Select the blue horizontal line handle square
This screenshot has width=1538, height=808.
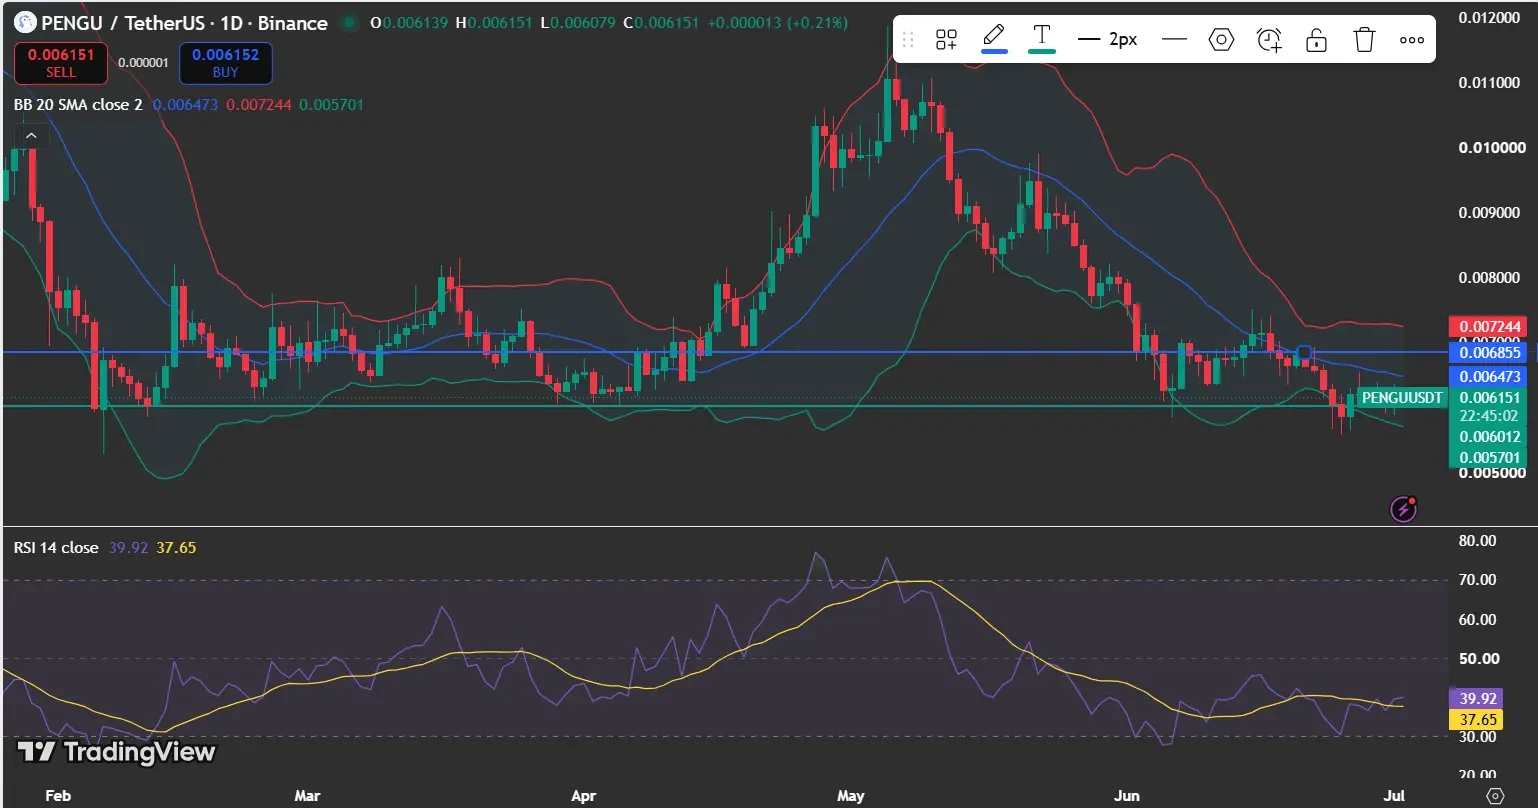click(x=1304, y=352)
